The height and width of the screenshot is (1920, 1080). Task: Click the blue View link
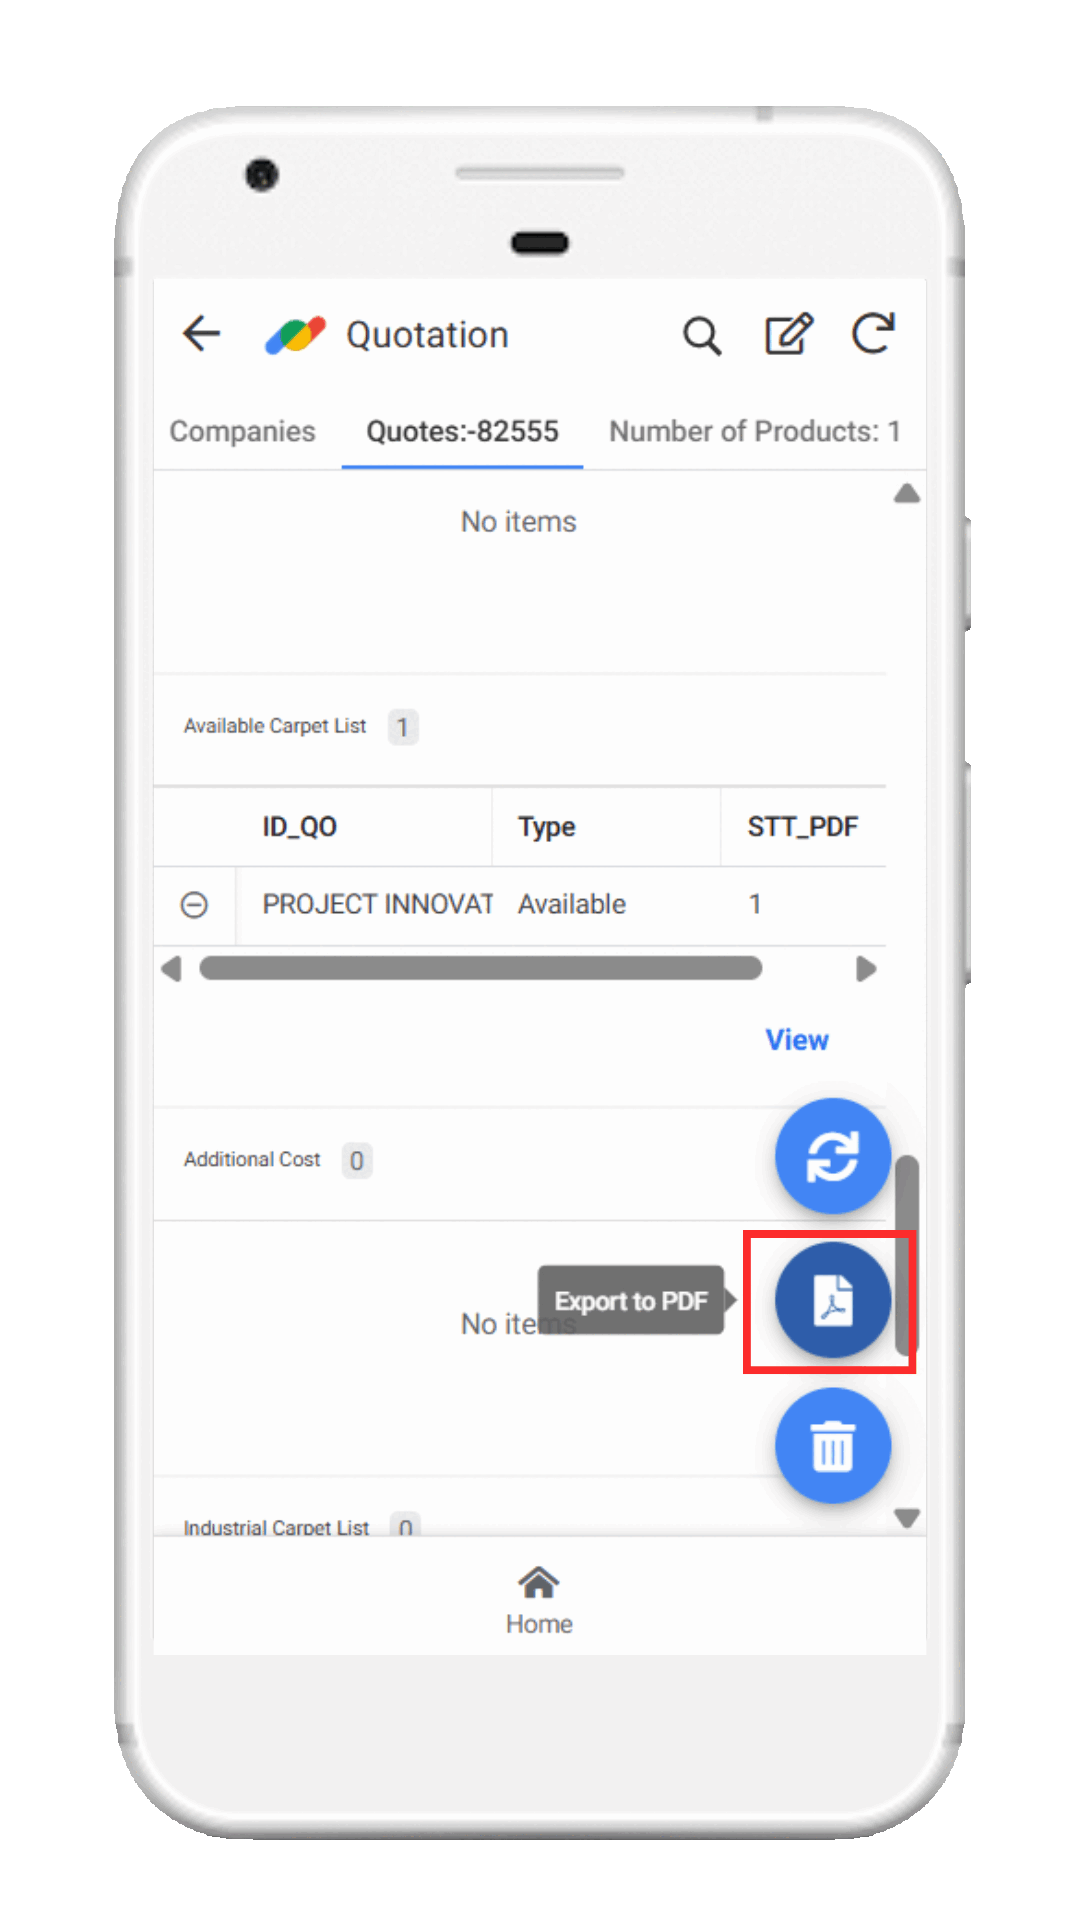tap(797, 1040)
